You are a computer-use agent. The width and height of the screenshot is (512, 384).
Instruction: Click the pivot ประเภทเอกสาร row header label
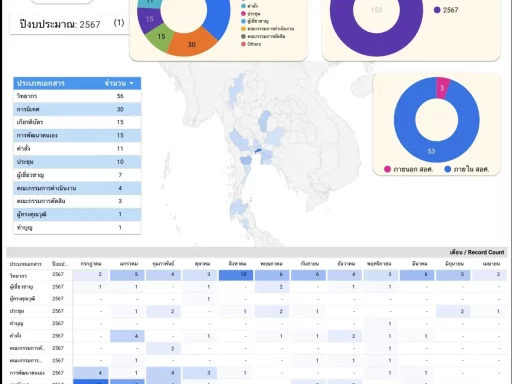pyautogui.click(x=26, y=264)
